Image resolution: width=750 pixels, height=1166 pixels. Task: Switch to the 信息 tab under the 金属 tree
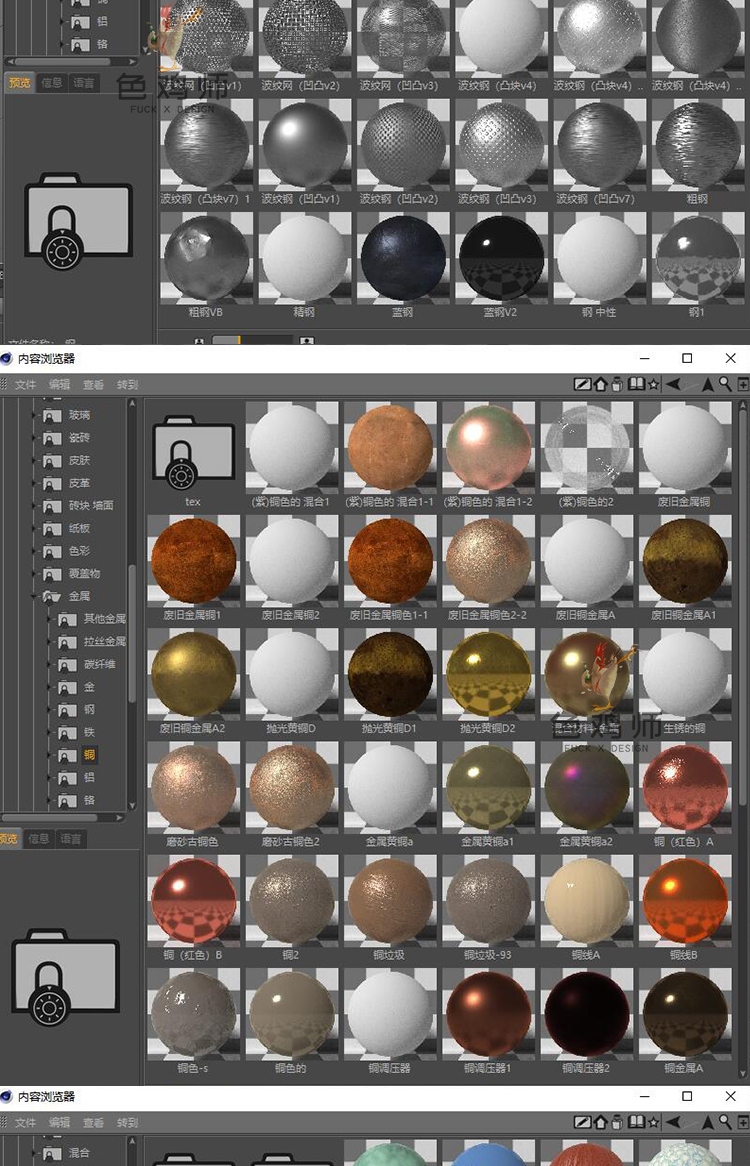(x=38, y=839)
